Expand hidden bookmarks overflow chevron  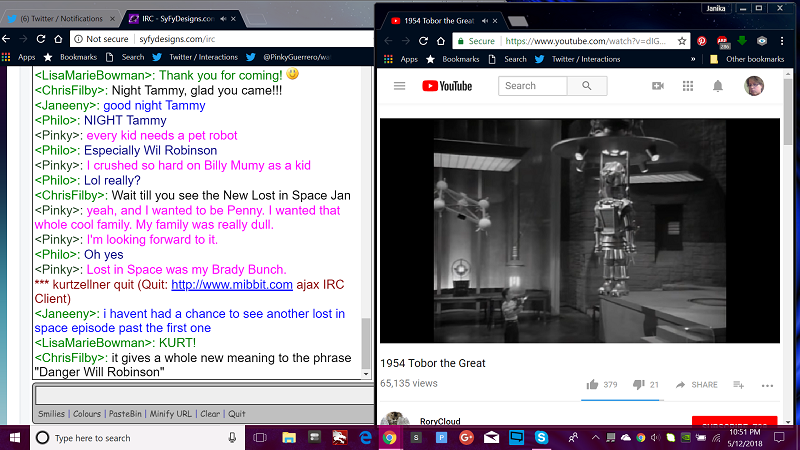pyautogui.click(x=693, y=59)
